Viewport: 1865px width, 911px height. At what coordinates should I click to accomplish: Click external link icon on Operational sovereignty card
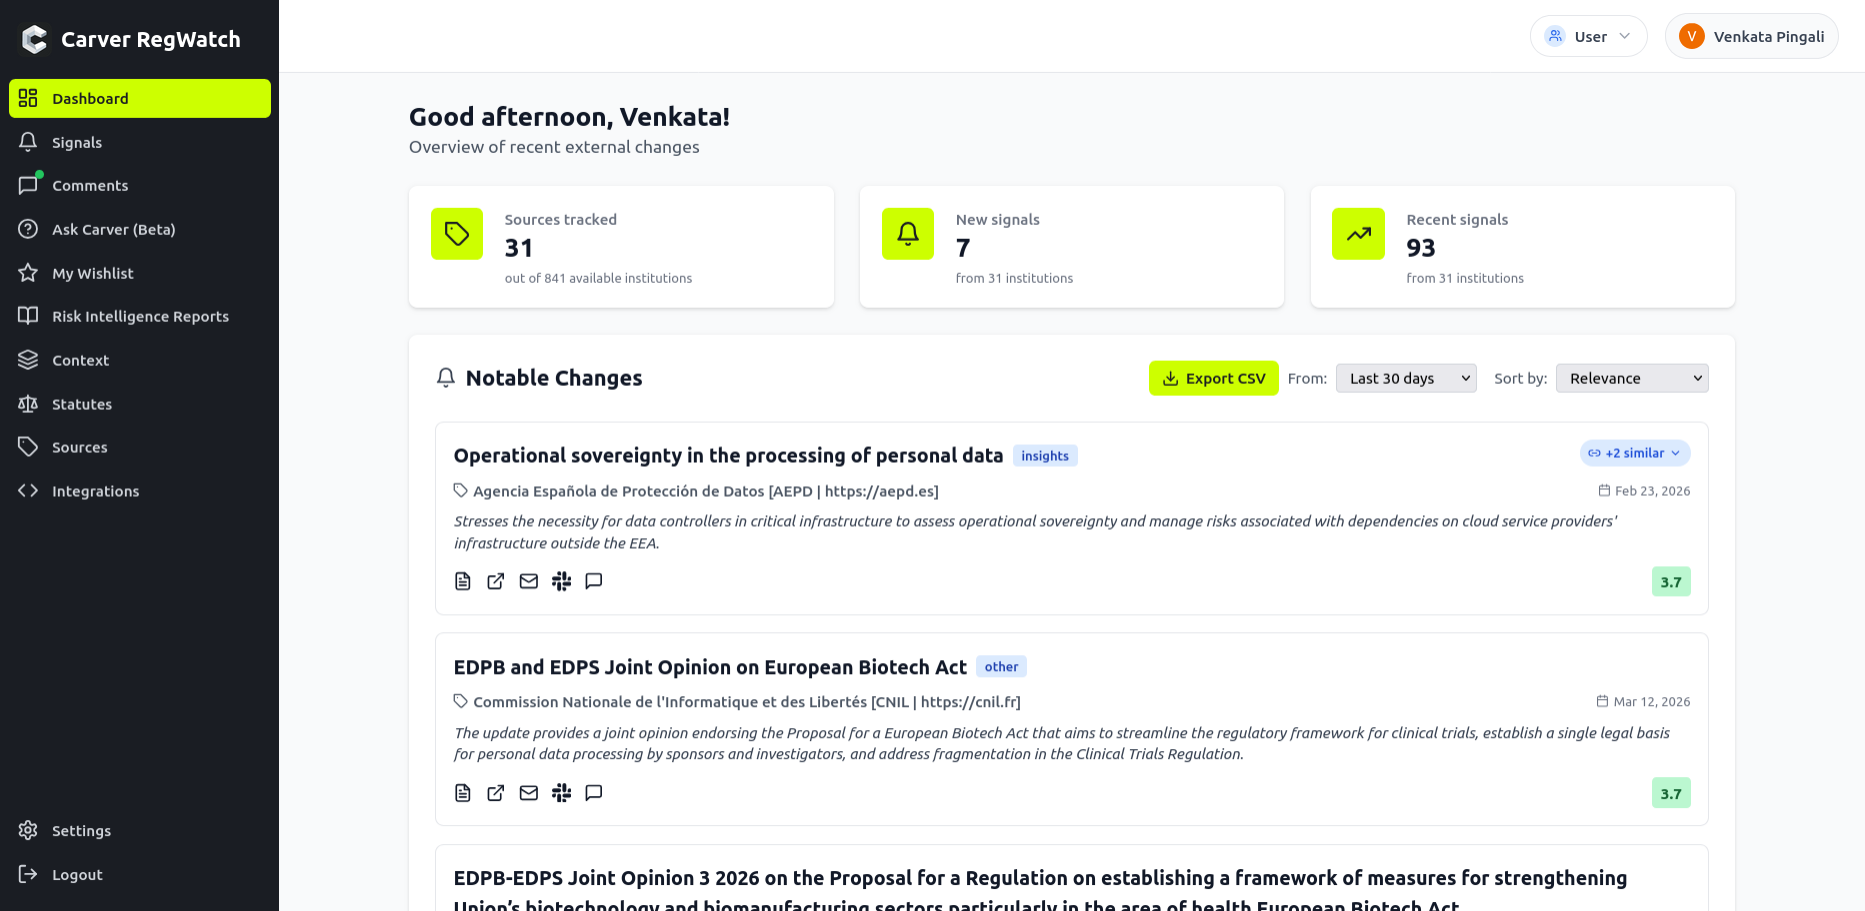pos(496,582)
